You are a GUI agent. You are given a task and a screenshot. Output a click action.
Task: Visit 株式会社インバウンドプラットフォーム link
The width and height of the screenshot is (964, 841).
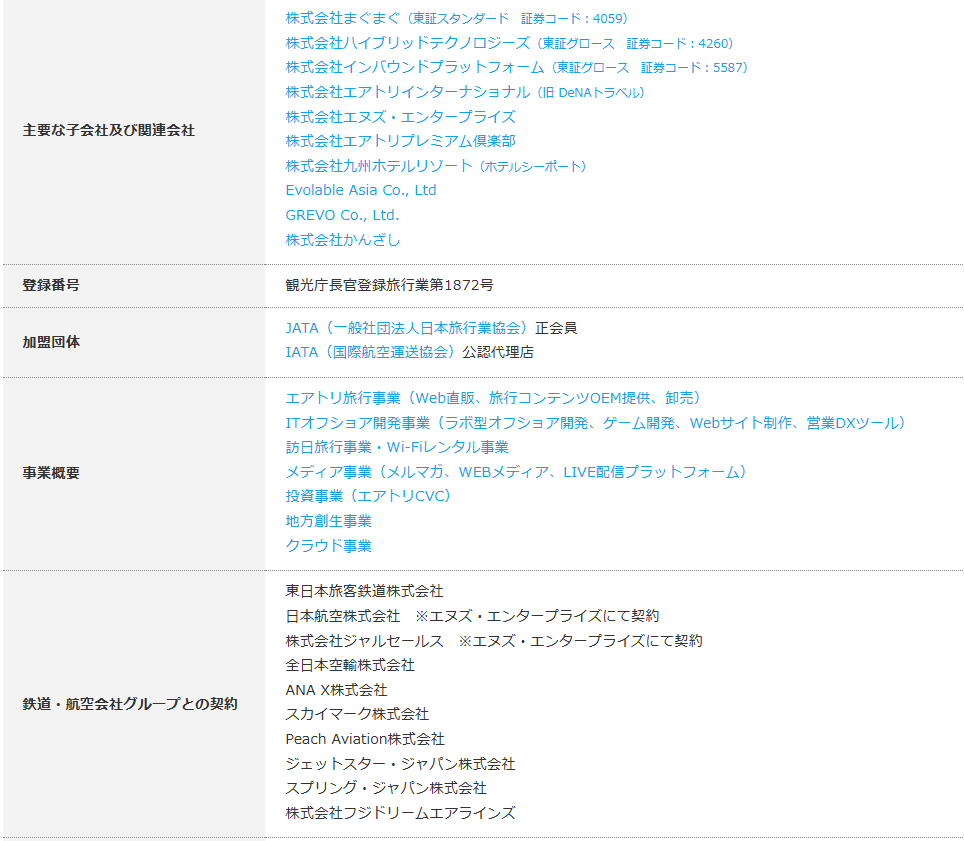517,68
